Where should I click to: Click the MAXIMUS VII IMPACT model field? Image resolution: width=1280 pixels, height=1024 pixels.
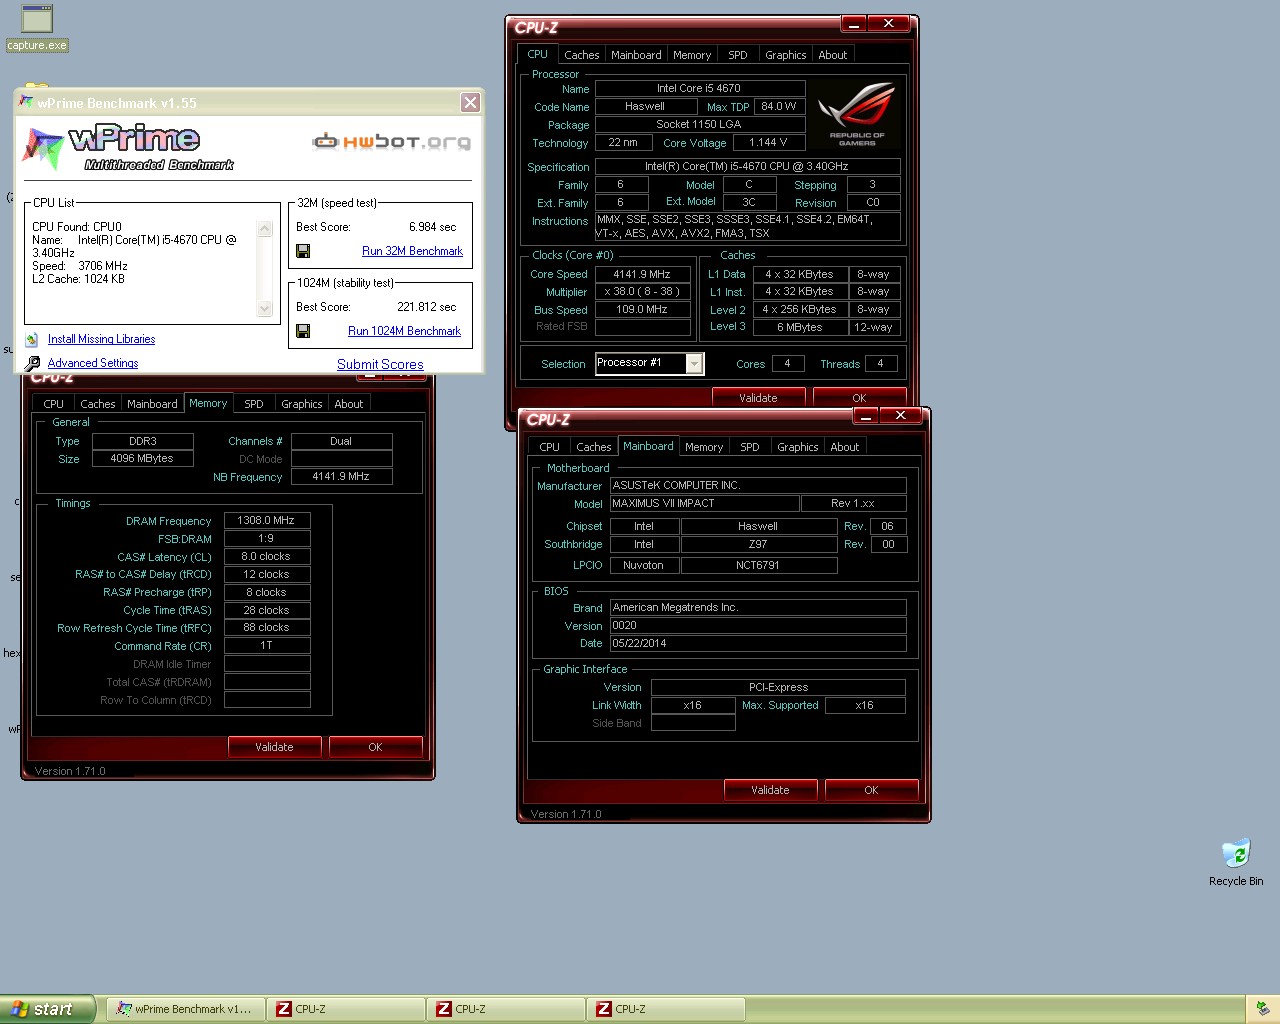[704, 503]
